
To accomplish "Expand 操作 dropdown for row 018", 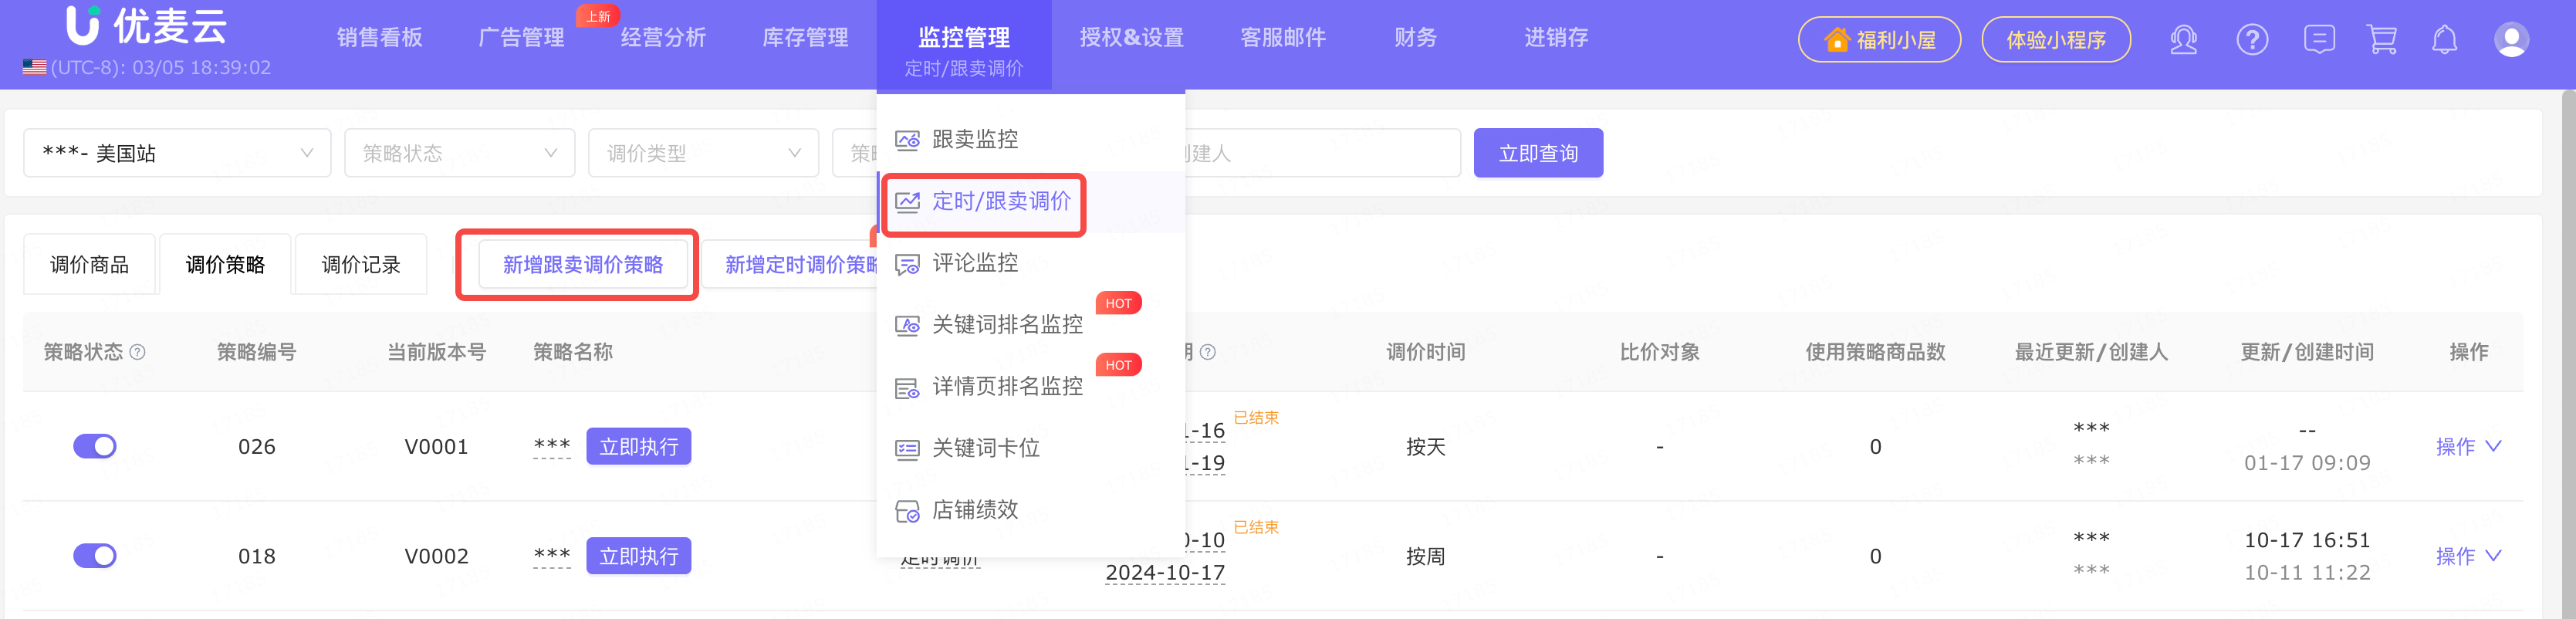I will pos(2468,556).
